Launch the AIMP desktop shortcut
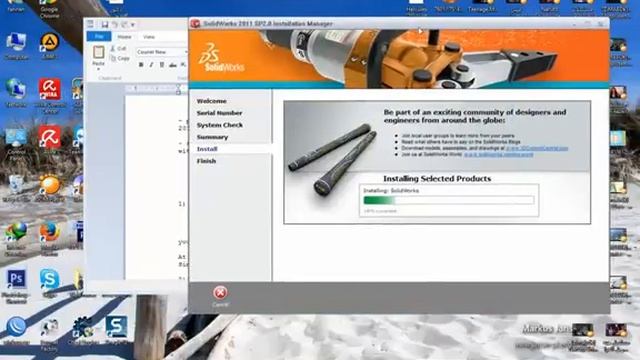The height and width of the screenshot is (360, 640). point(49,46)
